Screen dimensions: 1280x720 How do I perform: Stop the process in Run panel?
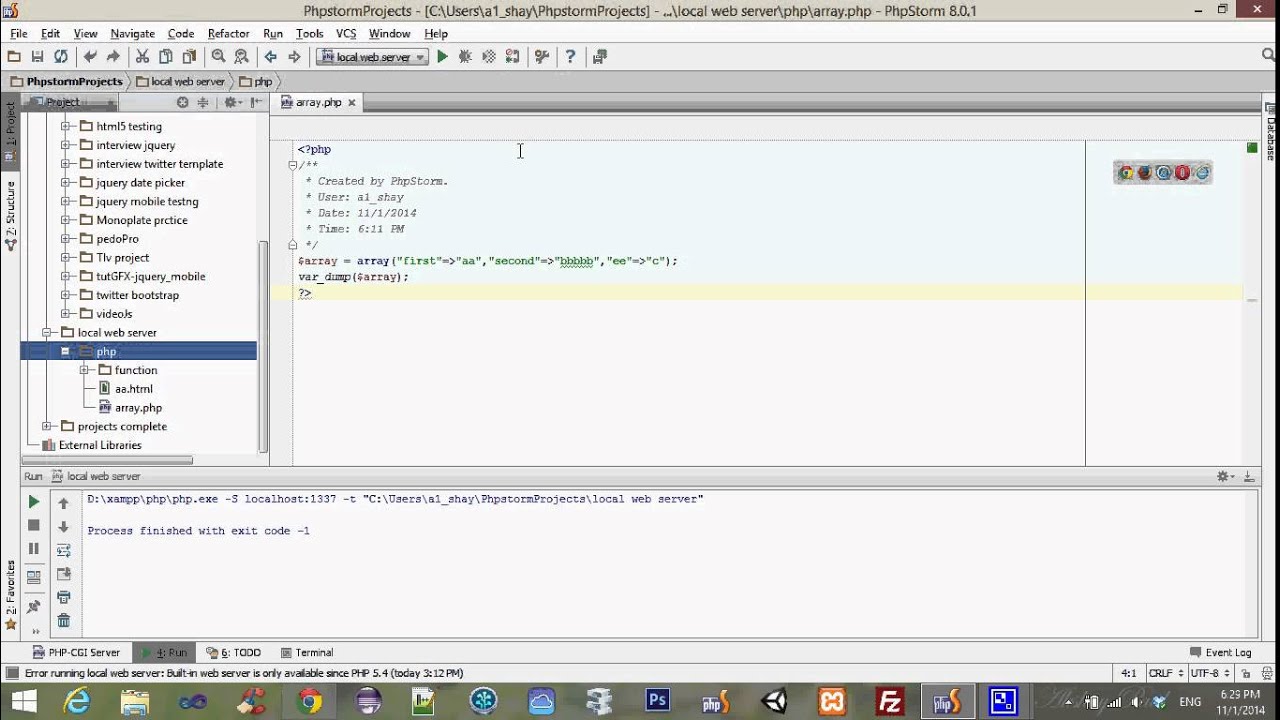[x=33, y=525]
